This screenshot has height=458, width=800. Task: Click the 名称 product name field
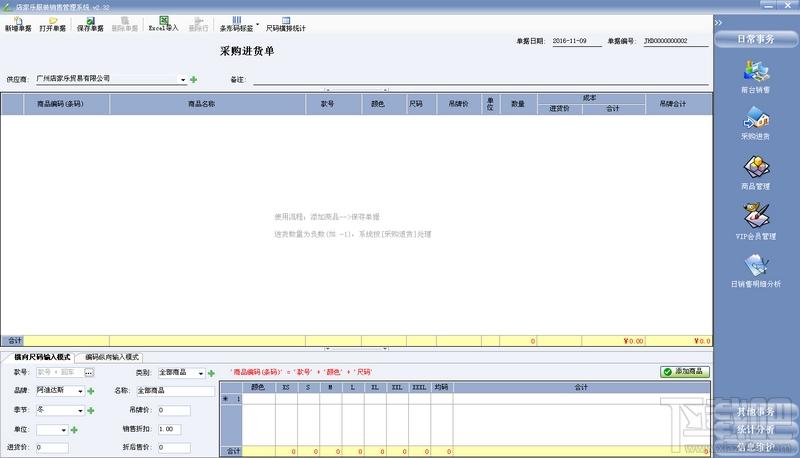pyautogui.click(x=176, y=391)
